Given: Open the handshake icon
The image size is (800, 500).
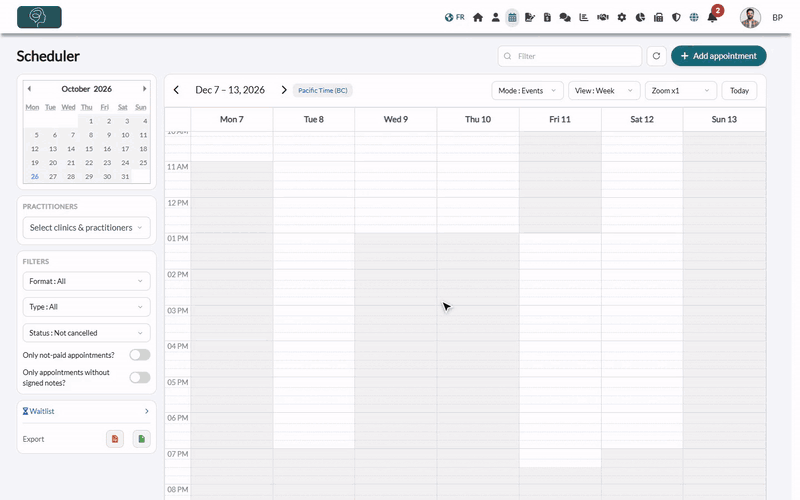Looking at the screenshot, I should 603,17.
